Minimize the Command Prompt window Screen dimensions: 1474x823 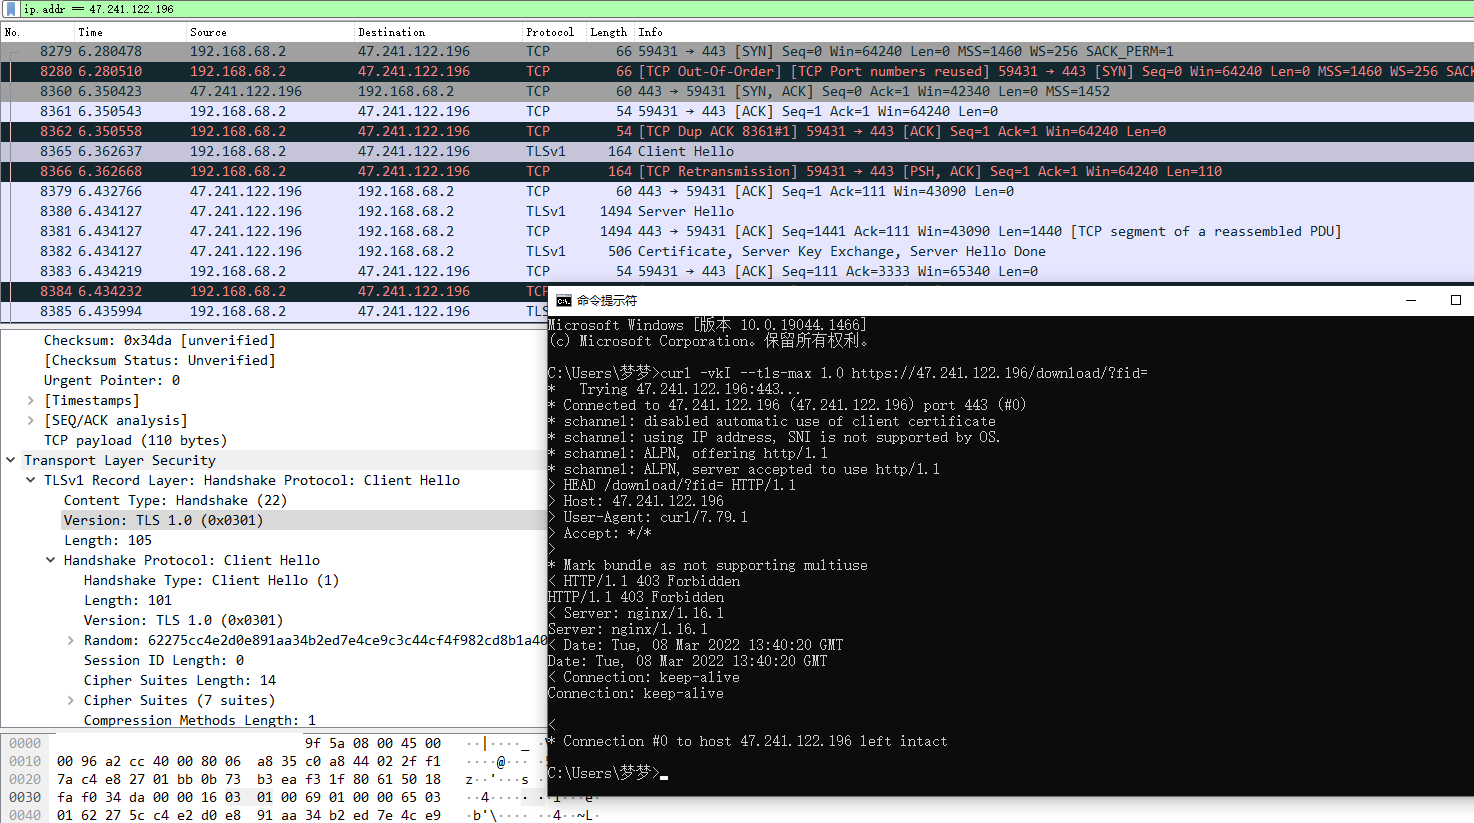pos(1411,300)
